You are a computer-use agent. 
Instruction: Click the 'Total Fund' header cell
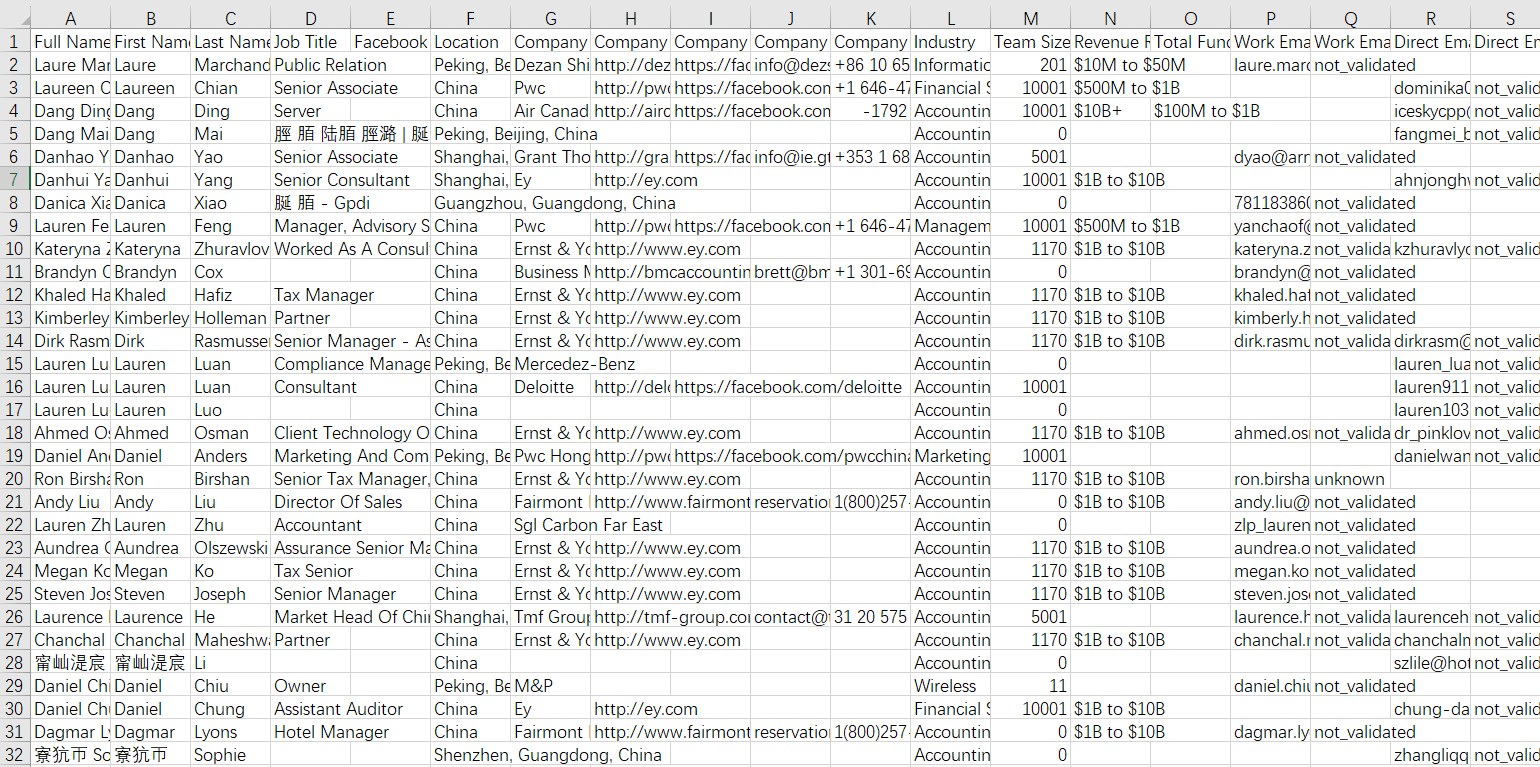click(1190, 42)
